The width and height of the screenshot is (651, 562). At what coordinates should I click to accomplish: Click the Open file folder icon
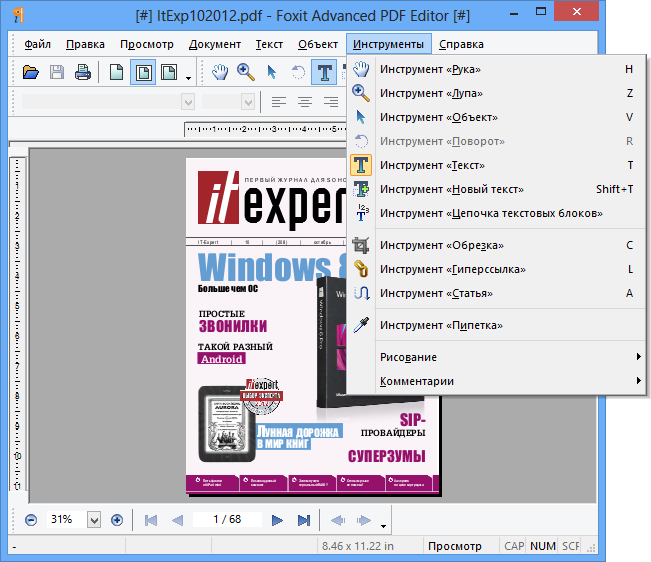(31, 72)
